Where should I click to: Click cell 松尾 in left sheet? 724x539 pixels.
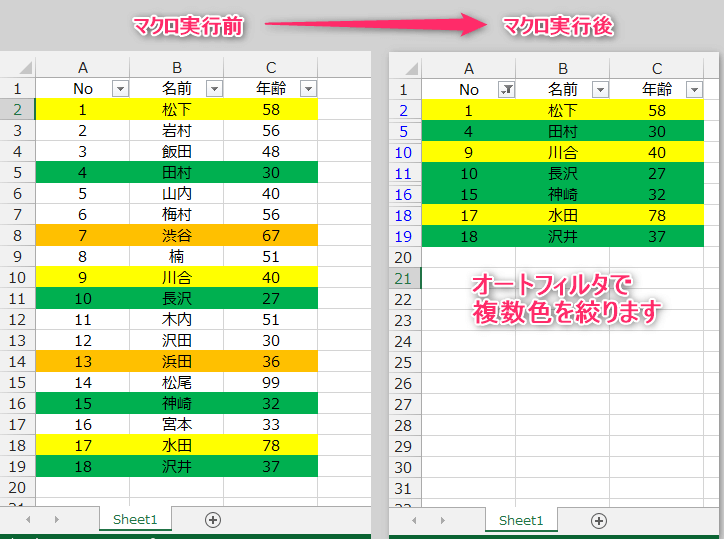pyautogui.click(x=177, y=382)
